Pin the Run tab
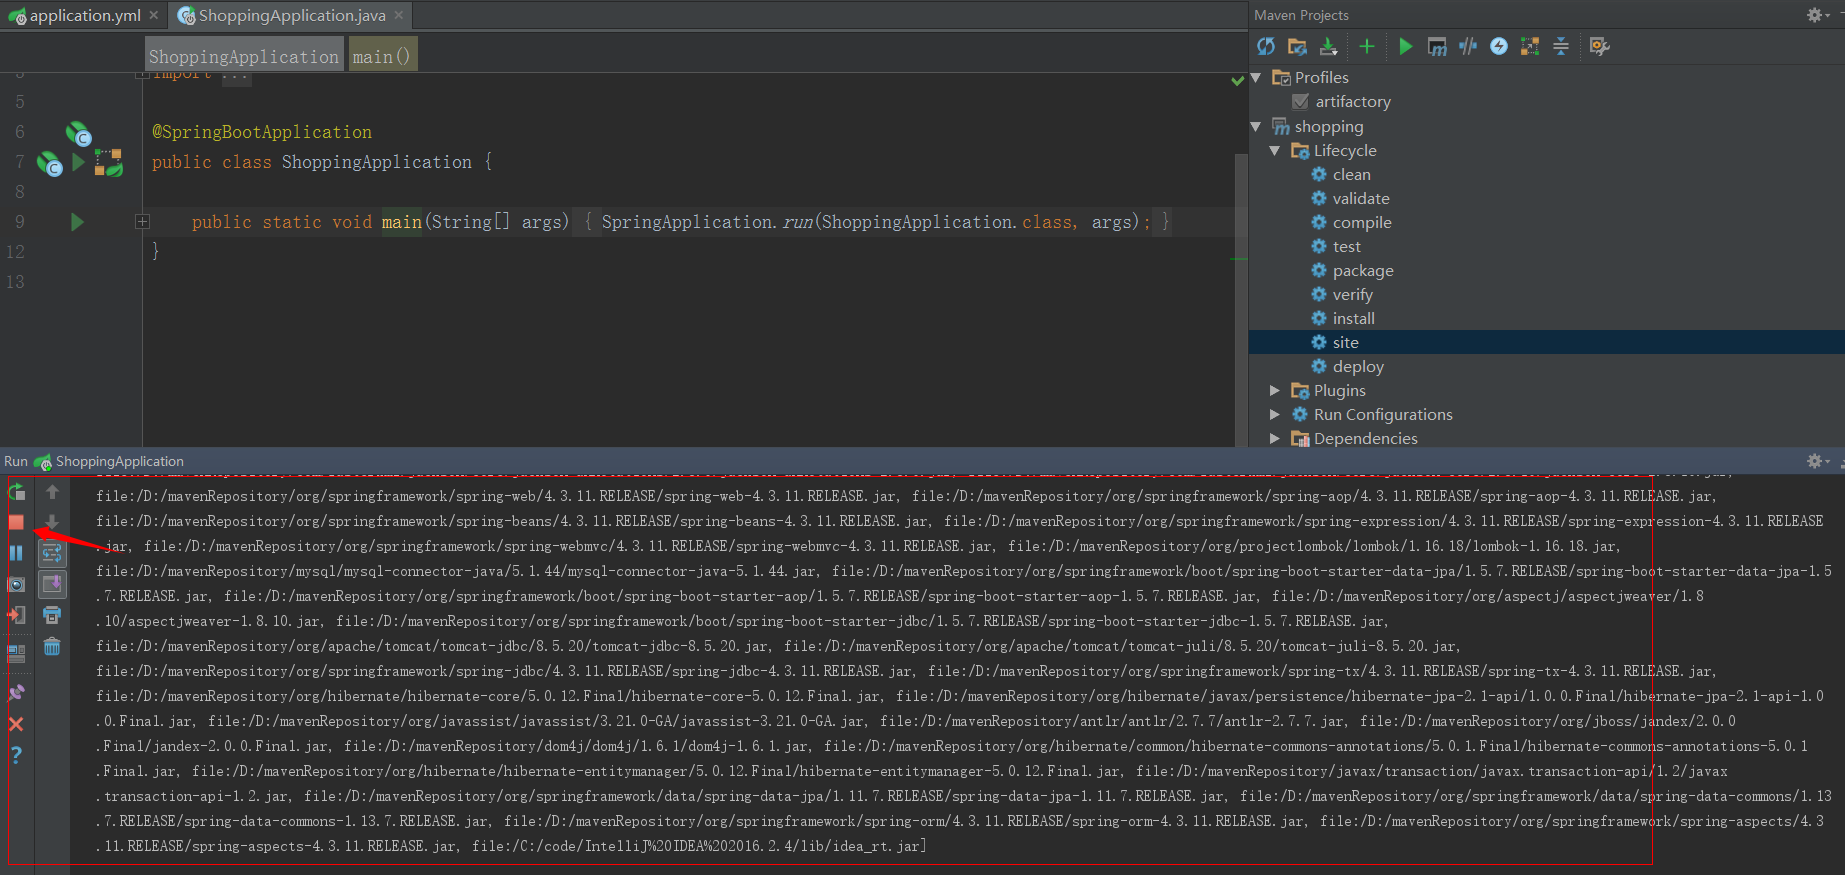The image size is (1846, 876). tap(16, 692)
